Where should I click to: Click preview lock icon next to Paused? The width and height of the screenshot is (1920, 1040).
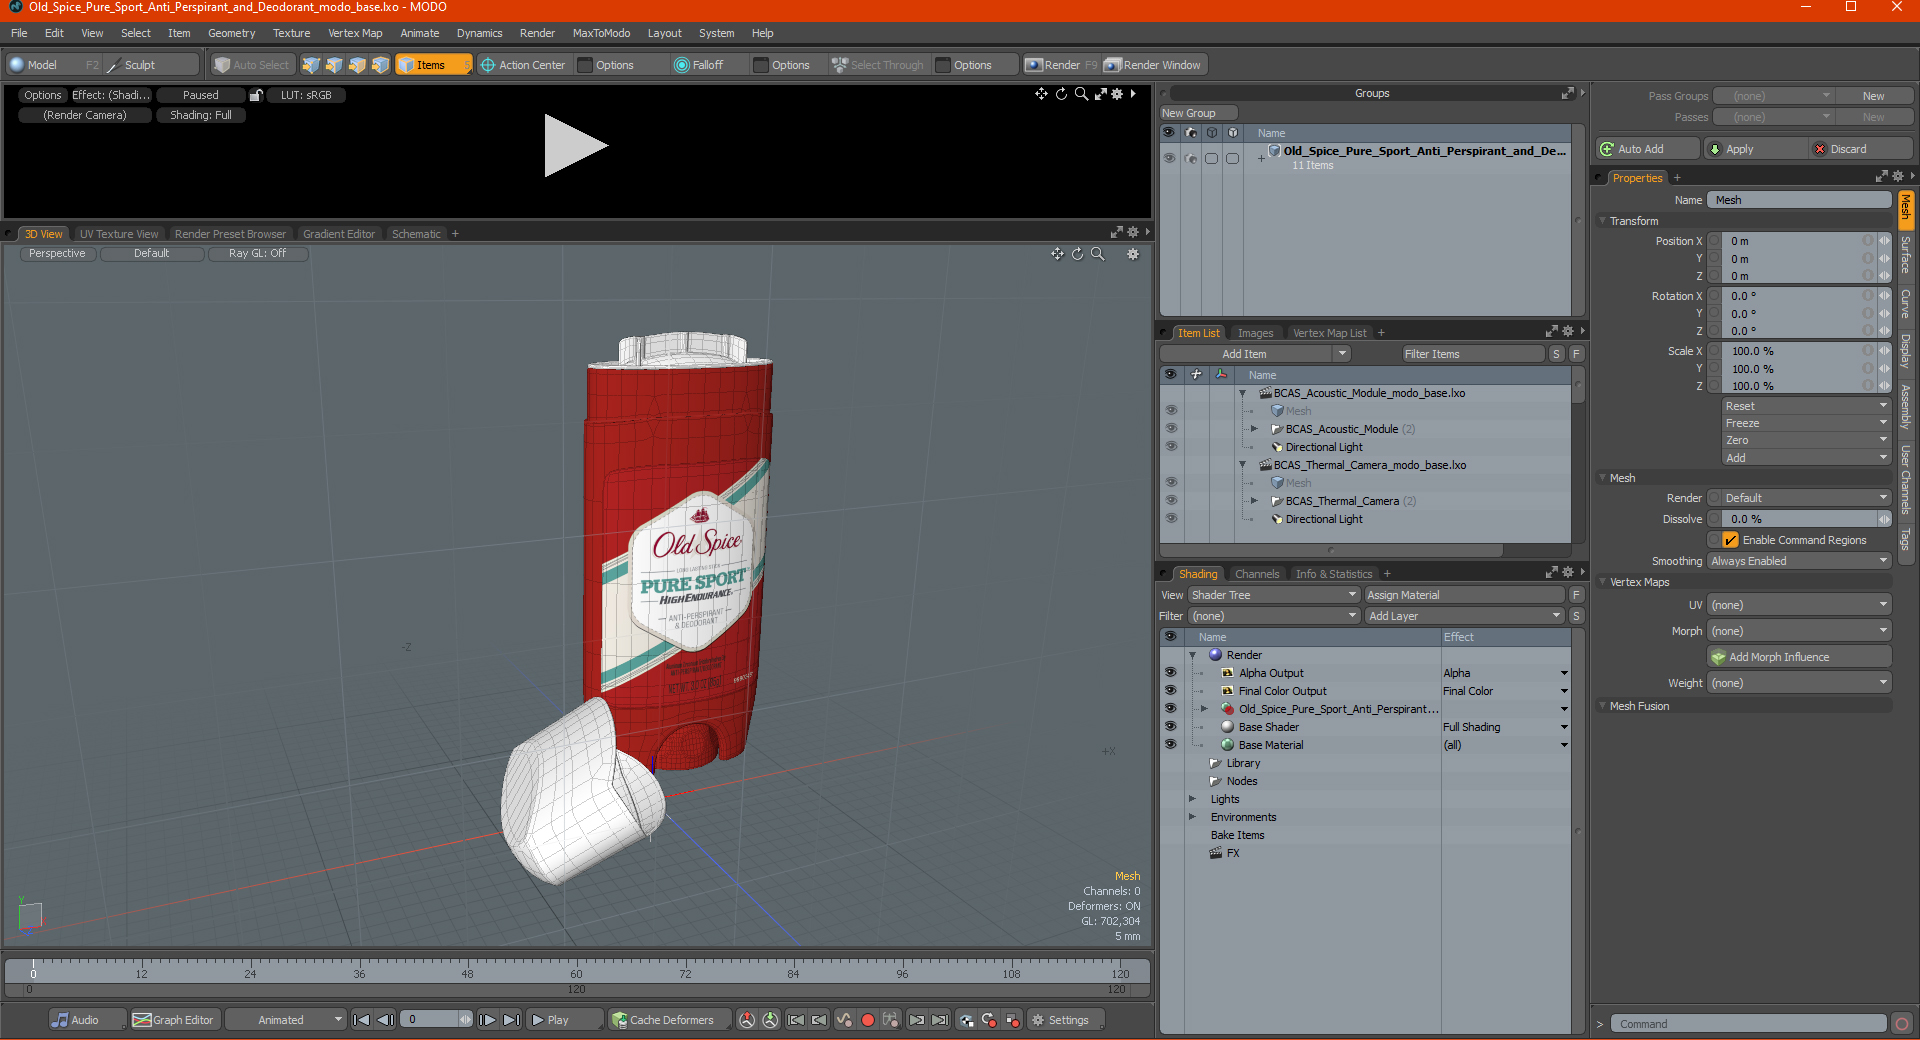256,95
